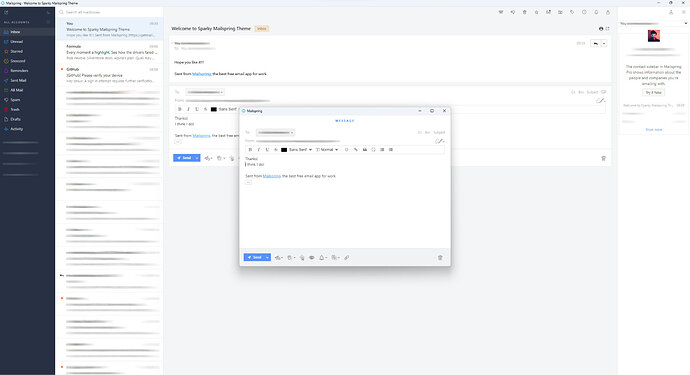
Task: Mark thread unread in top toolbar
Action: pyautogui.click(x=548, y=12)
